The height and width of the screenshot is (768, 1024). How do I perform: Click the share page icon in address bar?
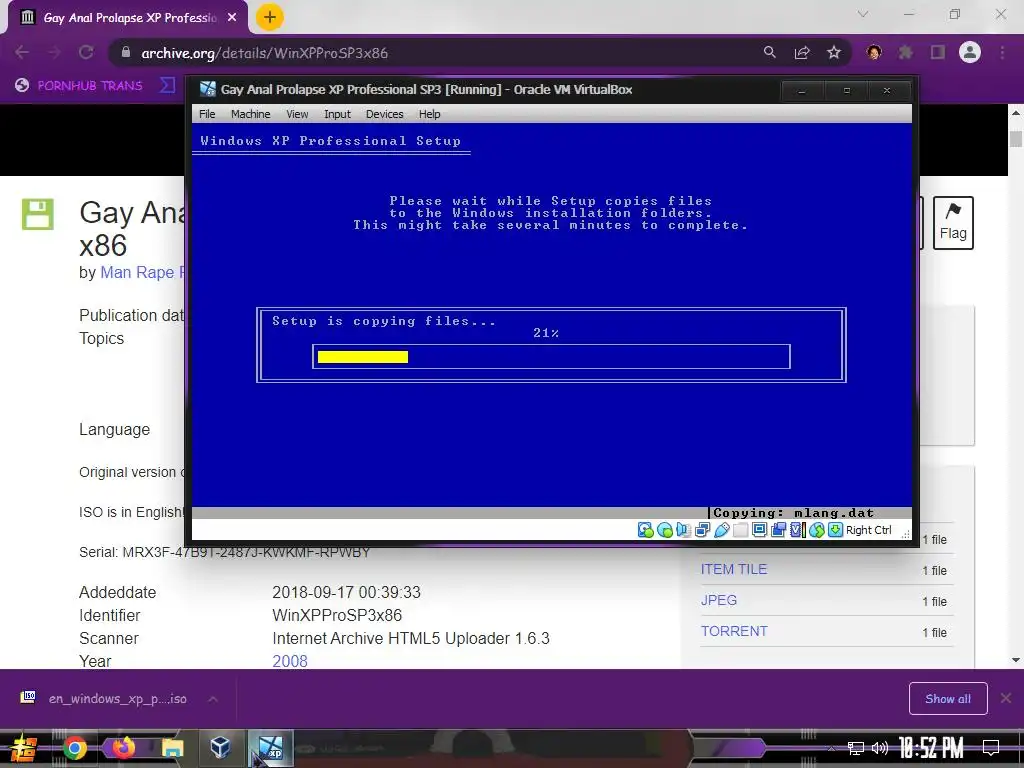click(x=802, y=52)
